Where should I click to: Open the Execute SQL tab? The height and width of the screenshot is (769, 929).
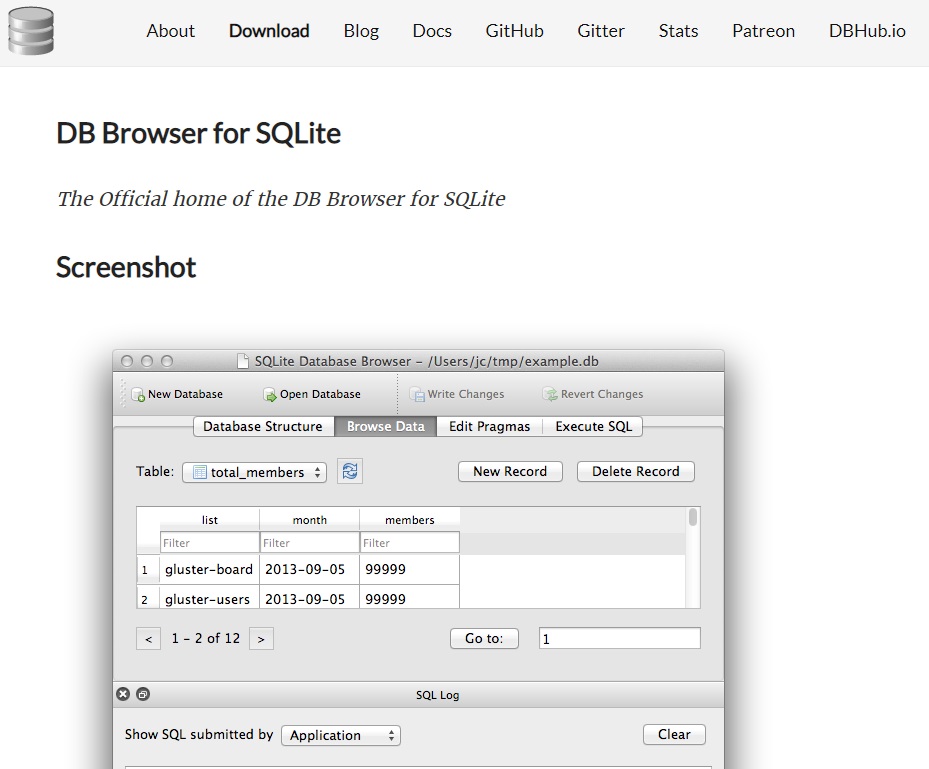pyautogui.click(x=593, y=427)
